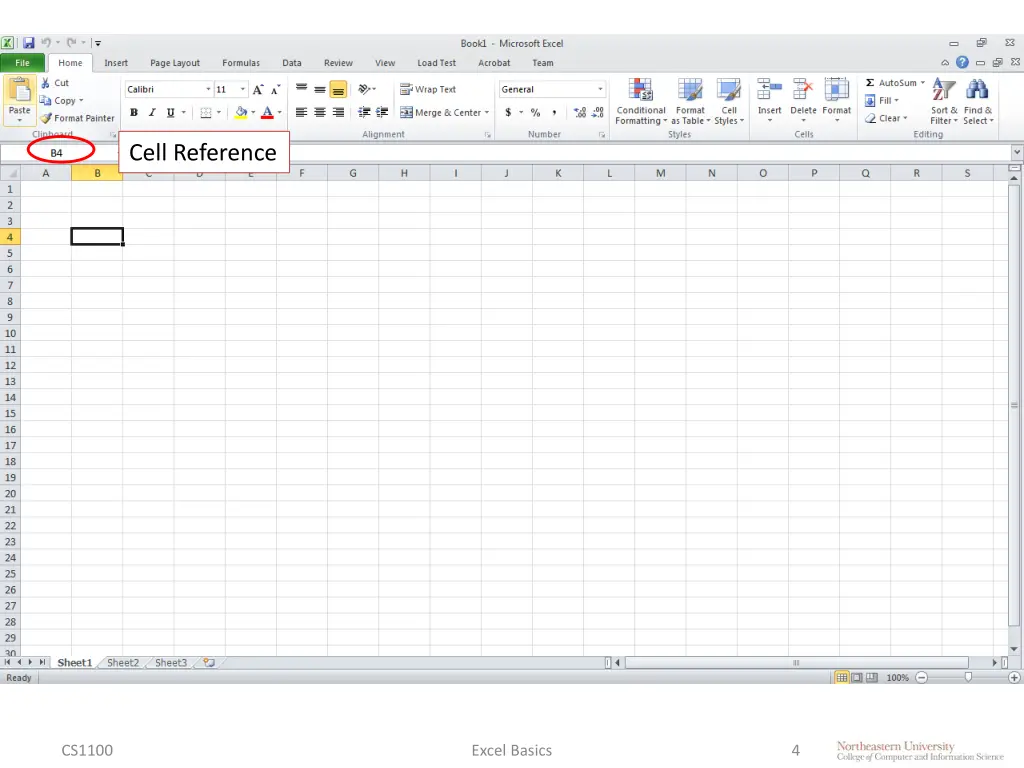This screenshot has width=1024, height=768.
Task: Click the Sort & Filter icon
Action: [944, 90]
